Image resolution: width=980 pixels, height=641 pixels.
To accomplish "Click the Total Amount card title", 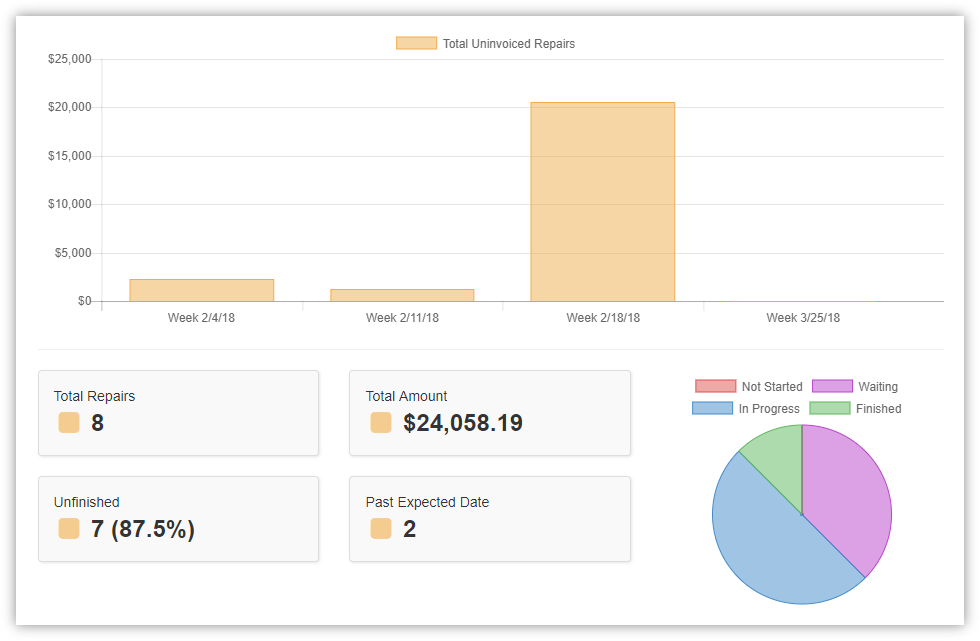I will point(406,396).
